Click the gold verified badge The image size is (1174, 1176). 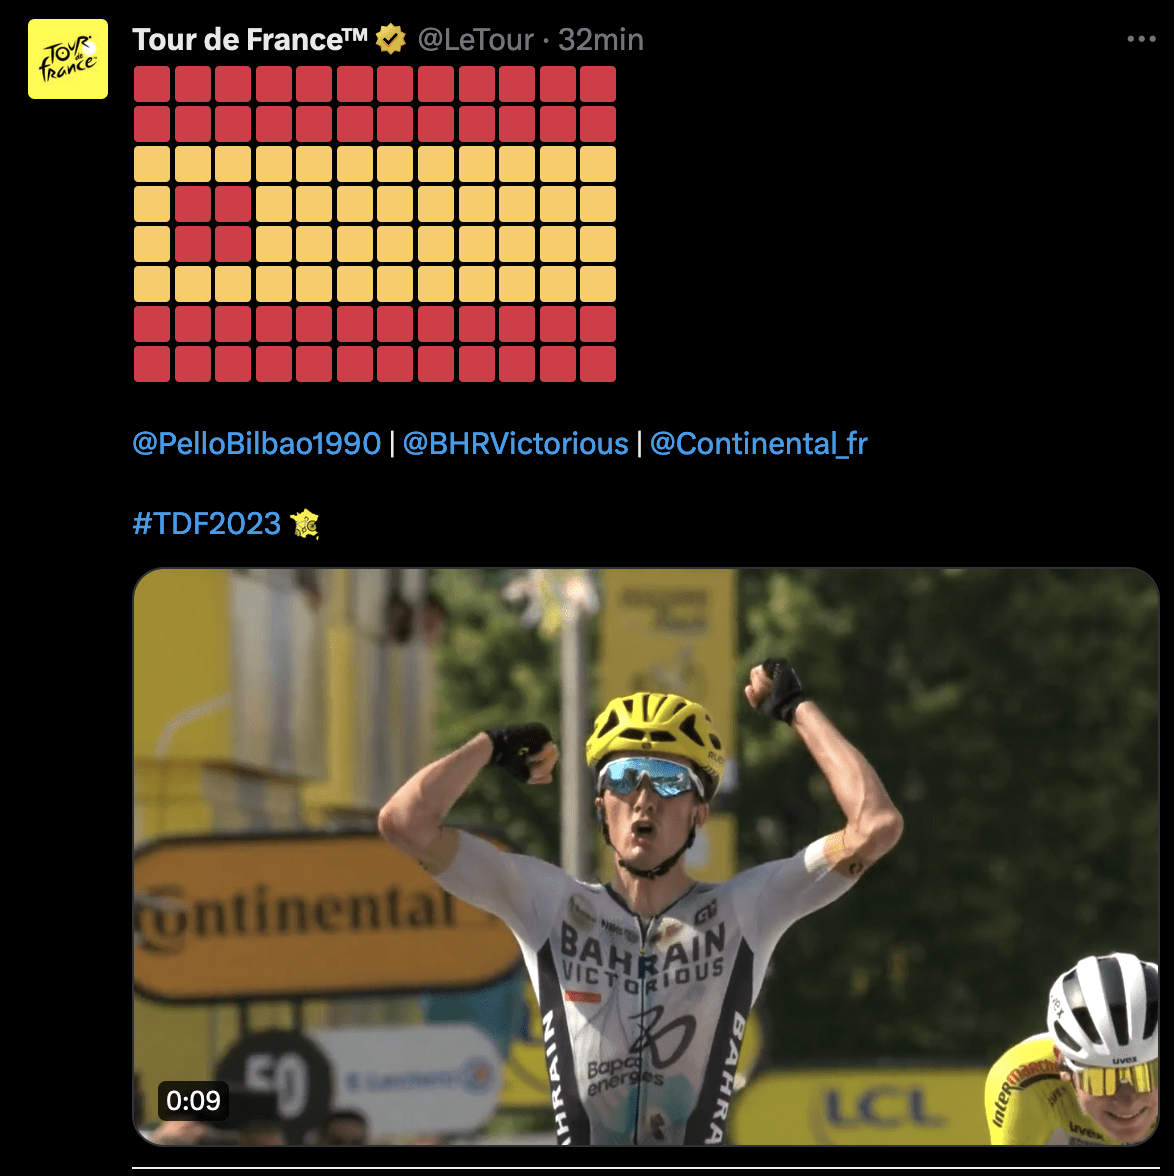[x=391, y=40]
